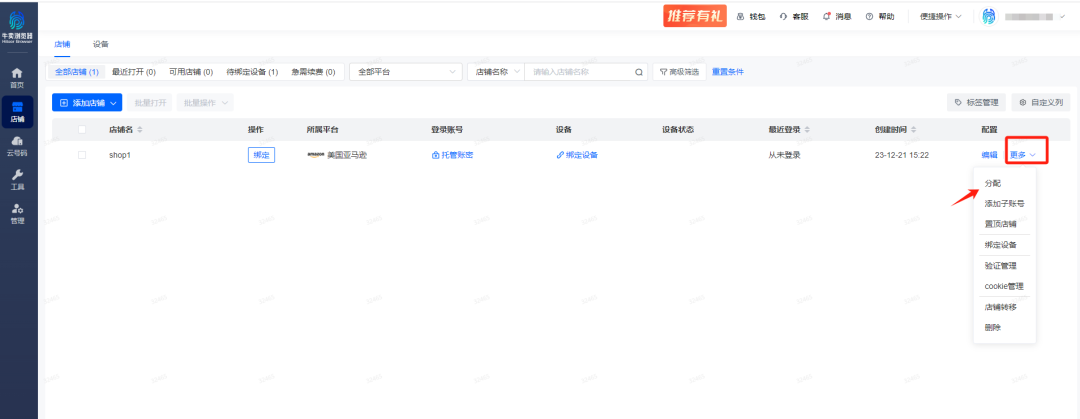Toggle the select-all checkbox in table header
This screenshot has width=1080, height=419.
pyautogui.click(x=82, y=130)
